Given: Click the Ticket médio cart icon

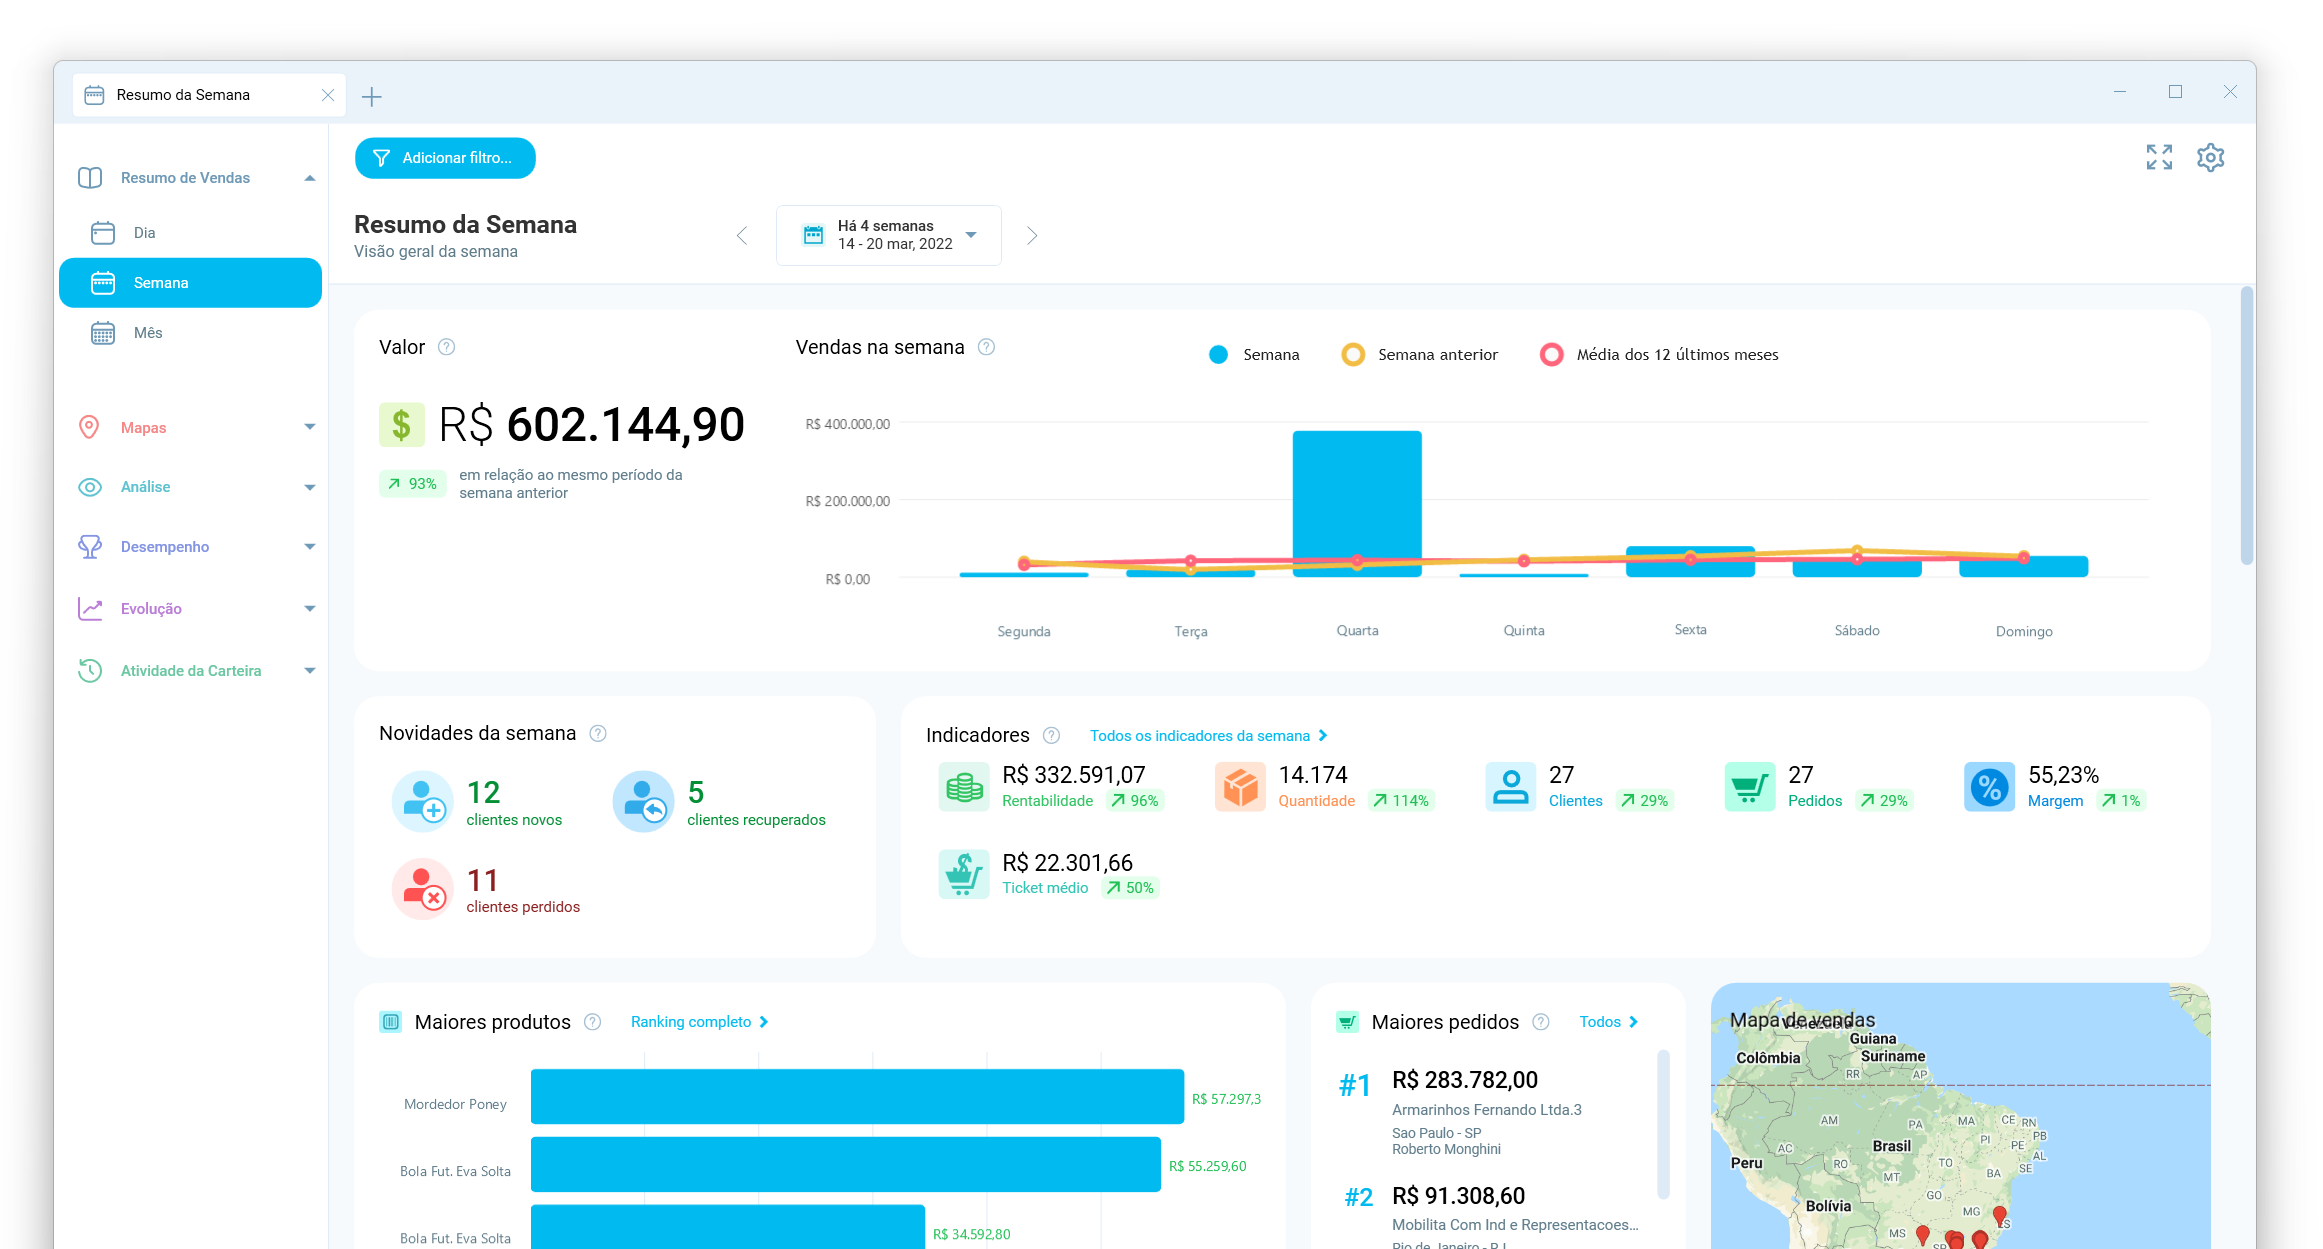Looking at the screenshot, I should [x=964, y=874].
